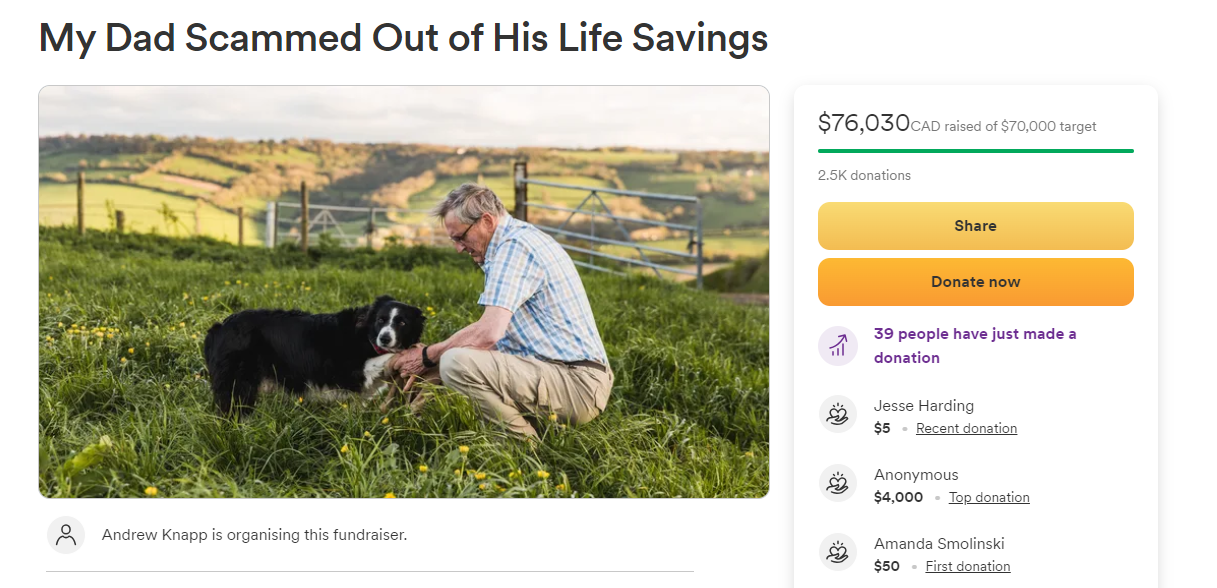This screenshot has width=1217, height=588.
Task: Click the Andrew Knapp organiser text
Action: pyautogui.click(x=254, y=535)
